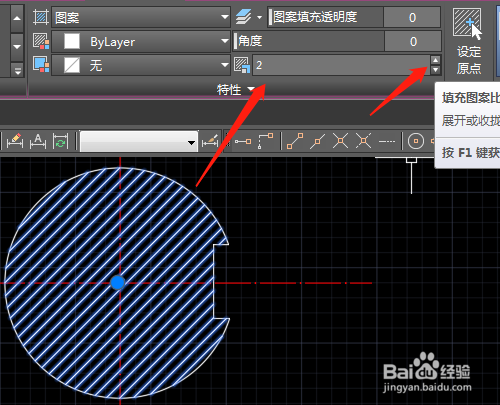Click the blue center grip of the hatch
Image resolution: width=500 pixels, height=405 pixels.
pos(117,282)
